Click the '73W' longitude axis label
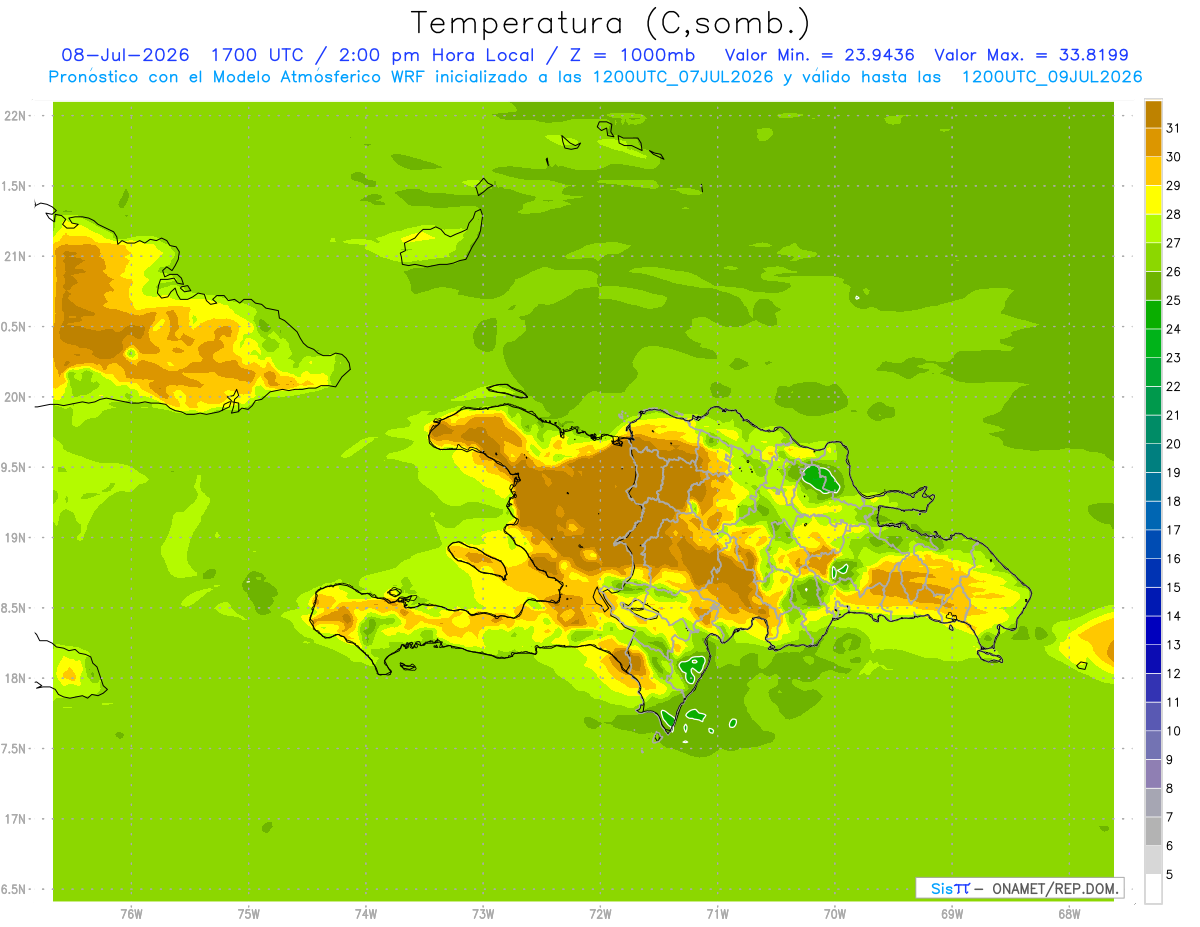 [483, 914]
